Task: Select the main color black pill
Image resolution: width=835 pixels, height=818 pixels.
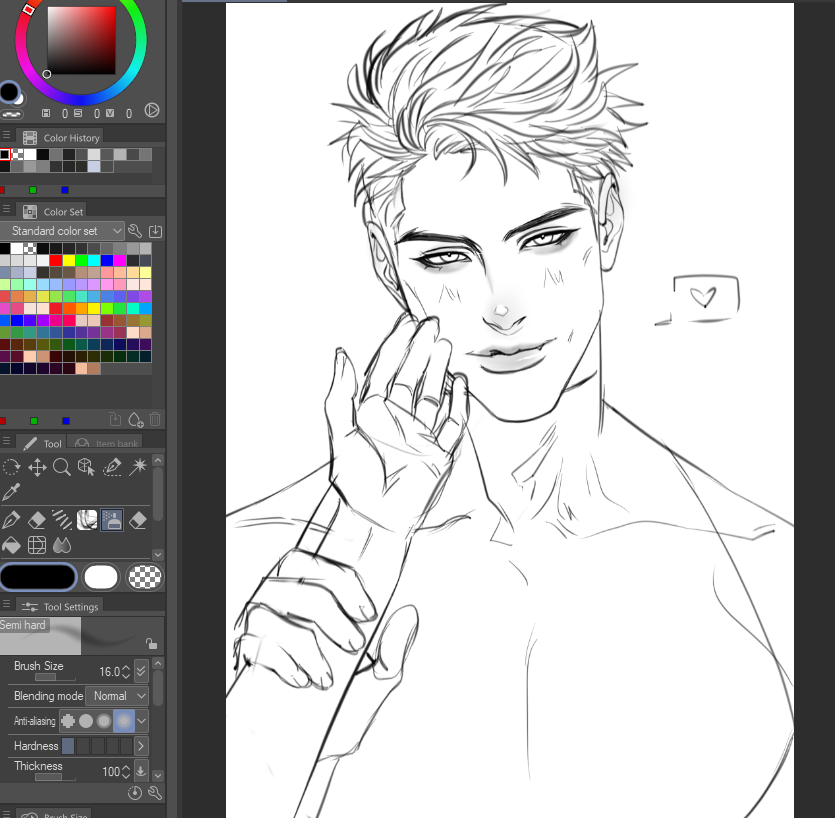Action: point(38,577)
